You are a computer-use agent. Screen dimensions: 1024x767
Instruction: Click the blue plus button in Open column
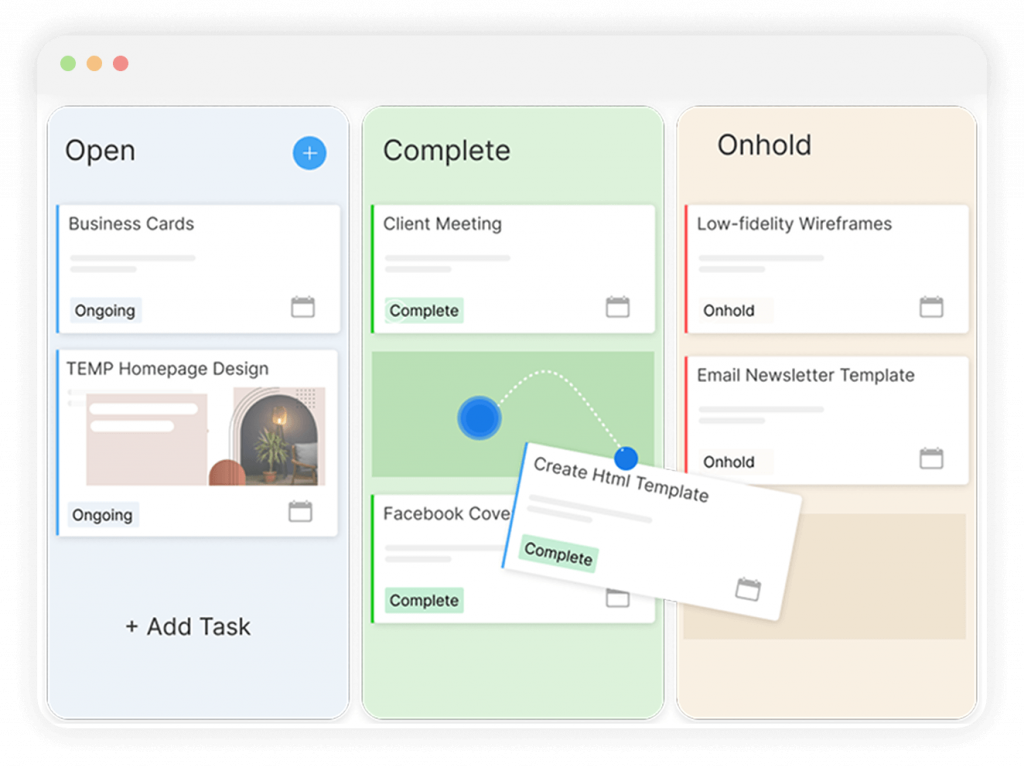coord(309,153)
